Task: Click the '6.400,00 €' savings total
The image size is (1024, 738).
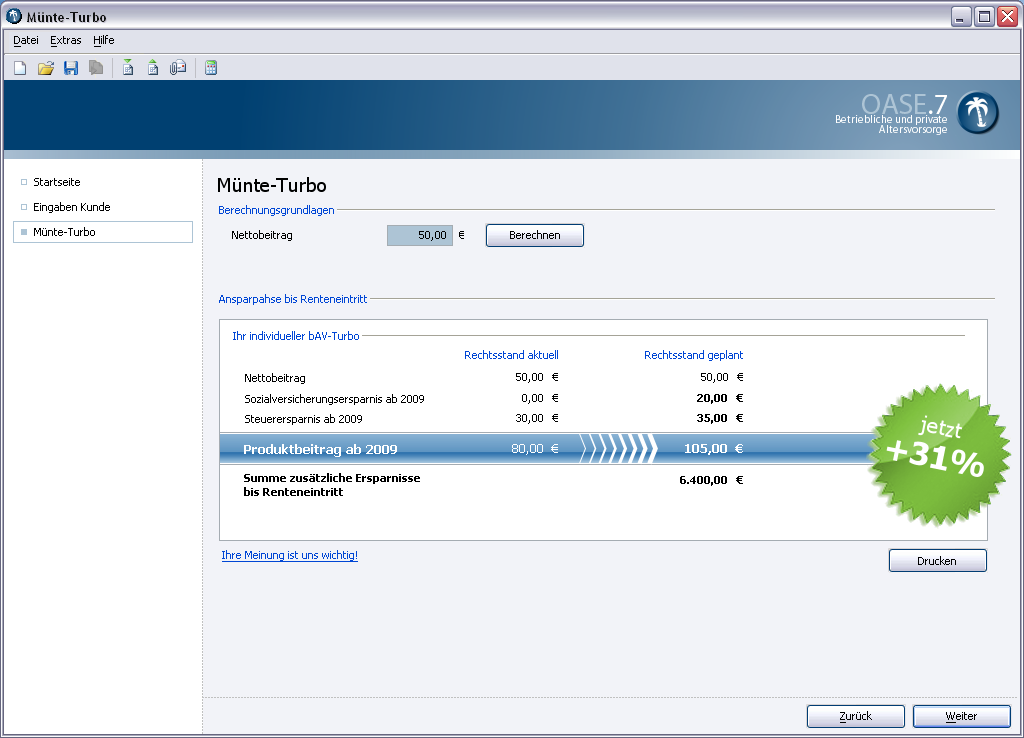Action: pyautogui.click(x=711, y=480)
